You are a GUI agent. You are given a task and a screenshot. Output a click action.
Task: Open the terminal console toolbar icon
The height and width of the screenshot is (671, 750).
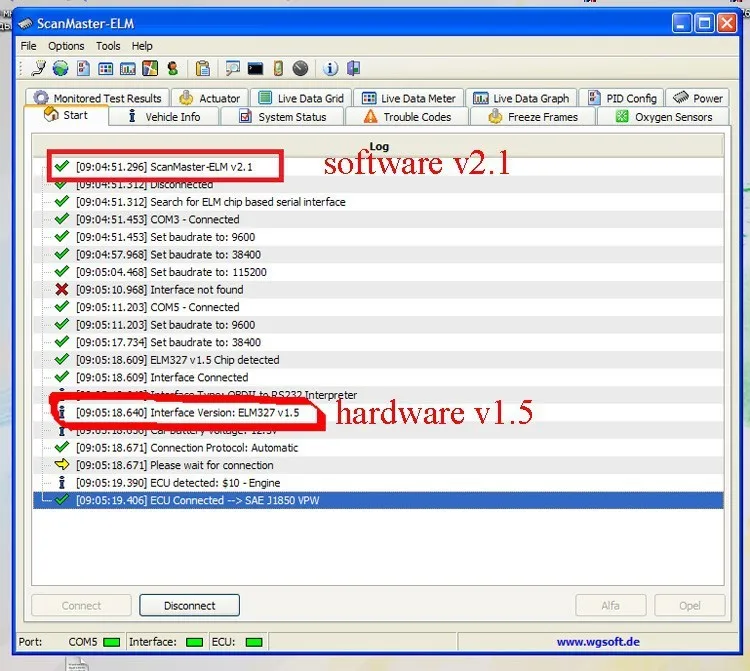pyautogui.click(x=255, y=69)
